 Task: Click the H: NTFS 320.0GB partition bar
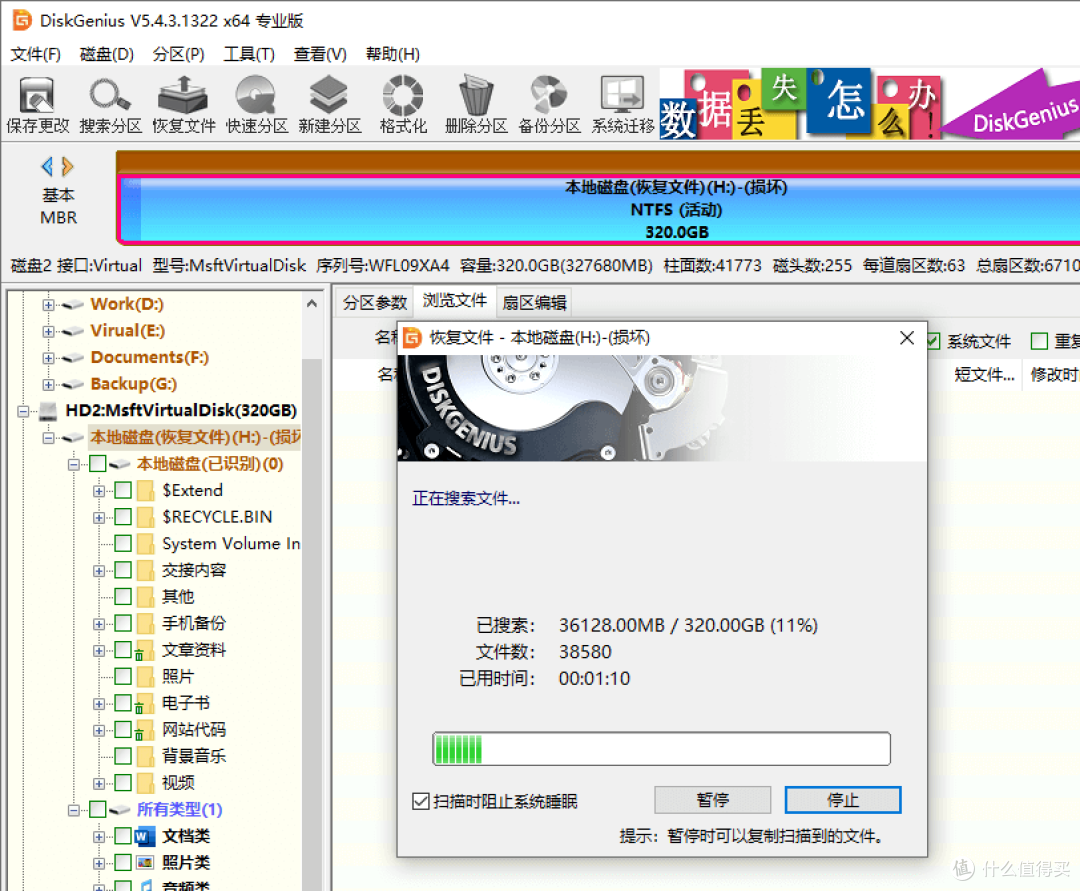(599, 210)
